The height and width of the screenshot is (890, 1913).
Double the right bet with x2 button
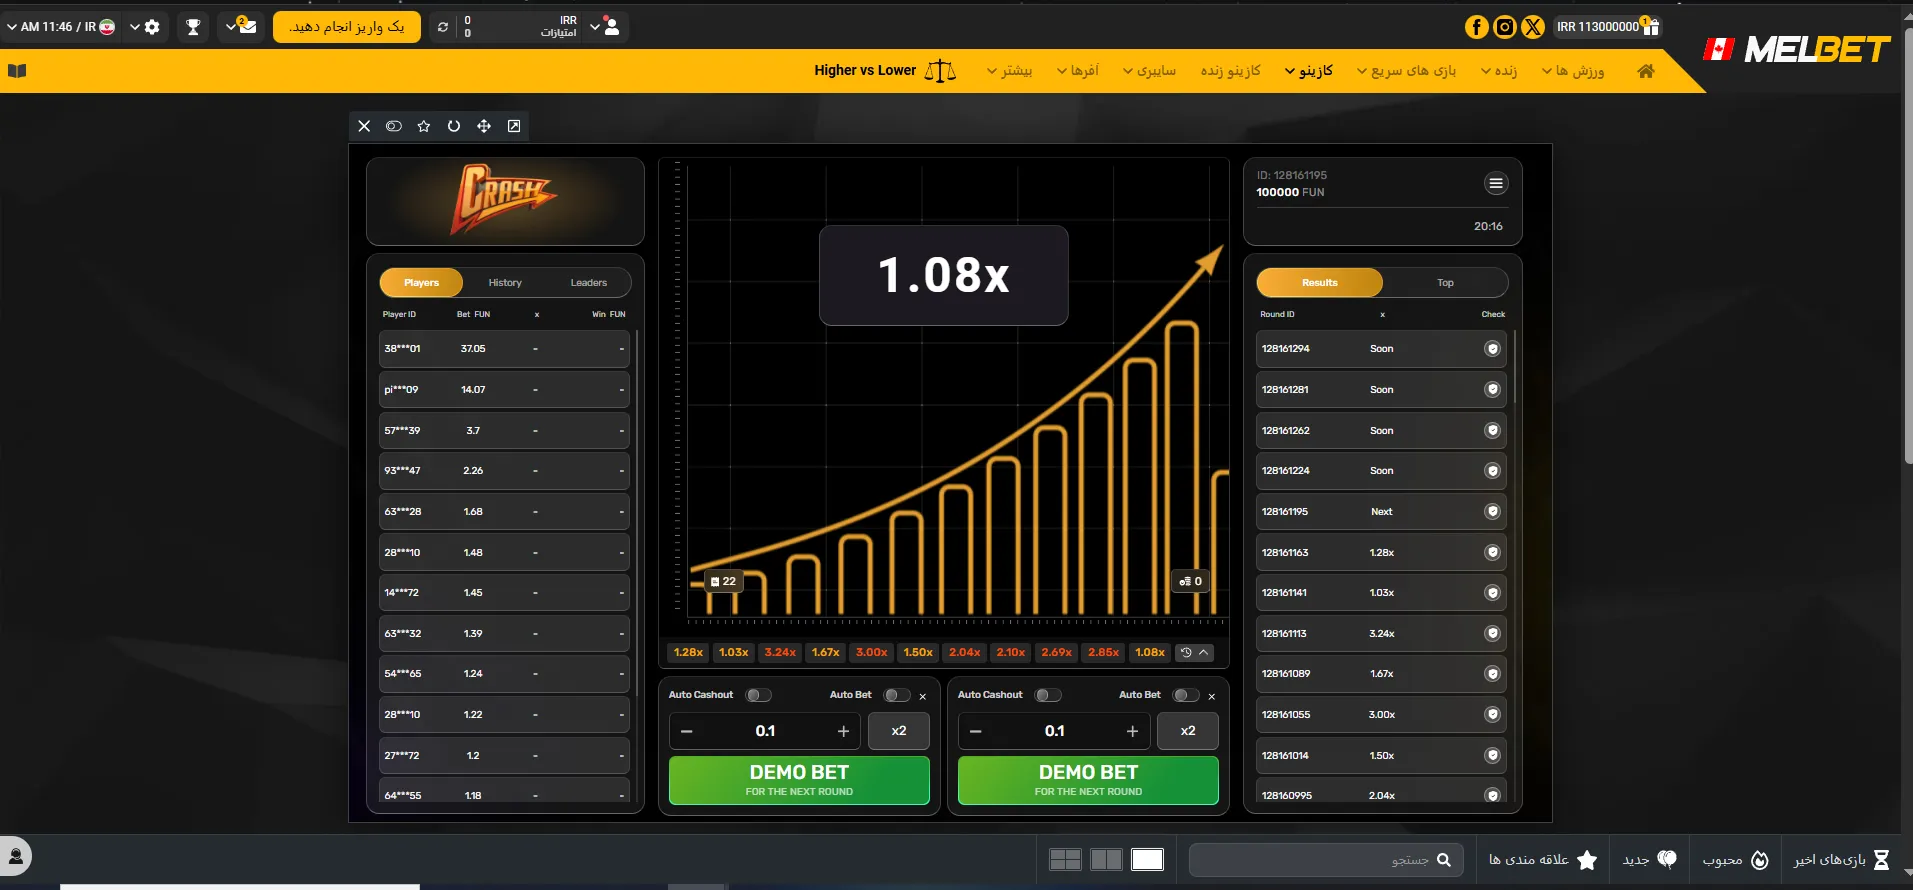[x=1188, y=731]
